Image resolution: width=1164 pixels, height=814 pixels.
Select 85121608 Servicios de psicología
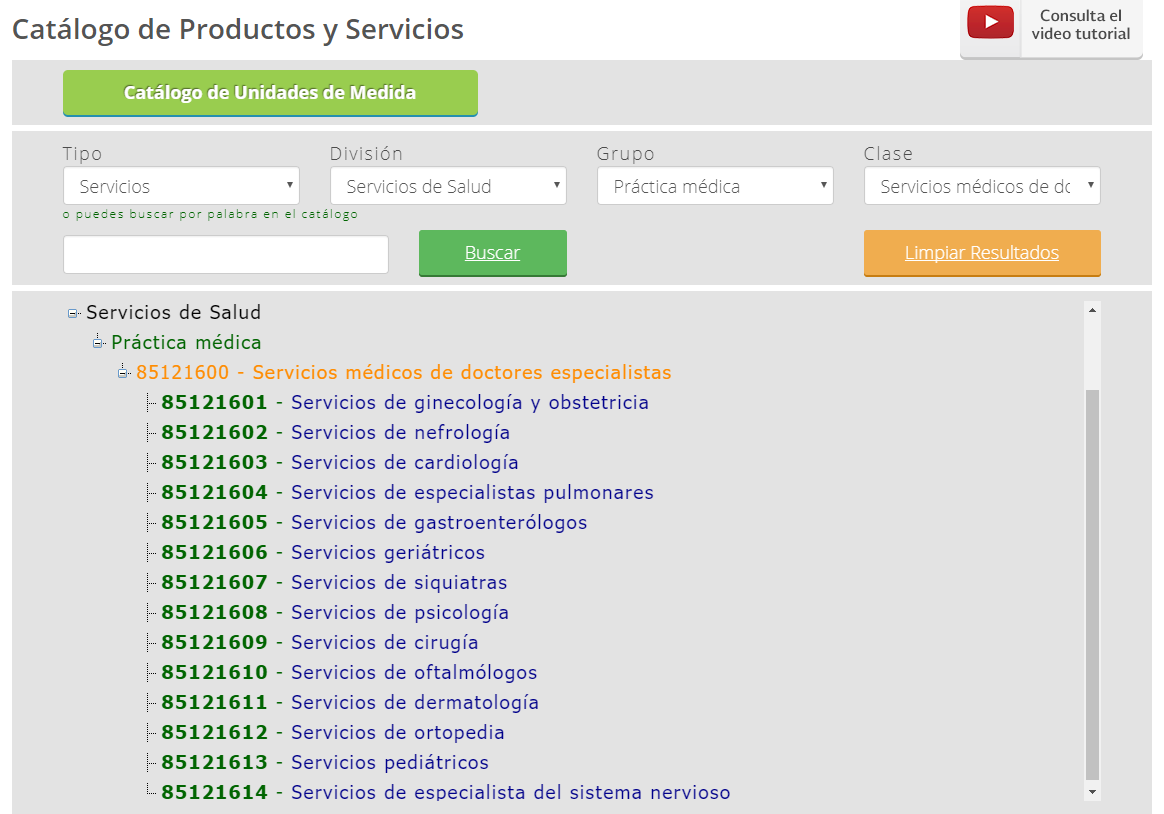399,613
